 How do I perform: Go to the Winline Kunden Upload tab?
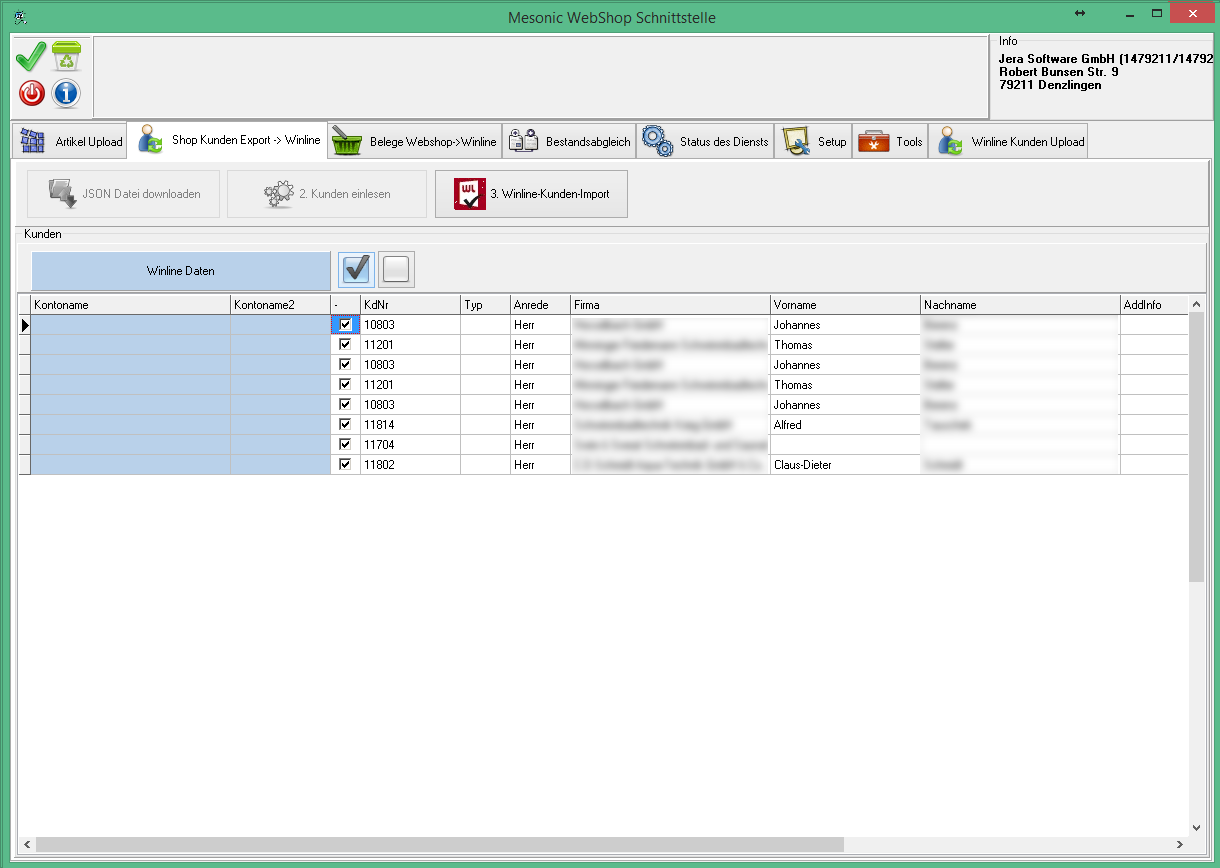coord(1010,141)
